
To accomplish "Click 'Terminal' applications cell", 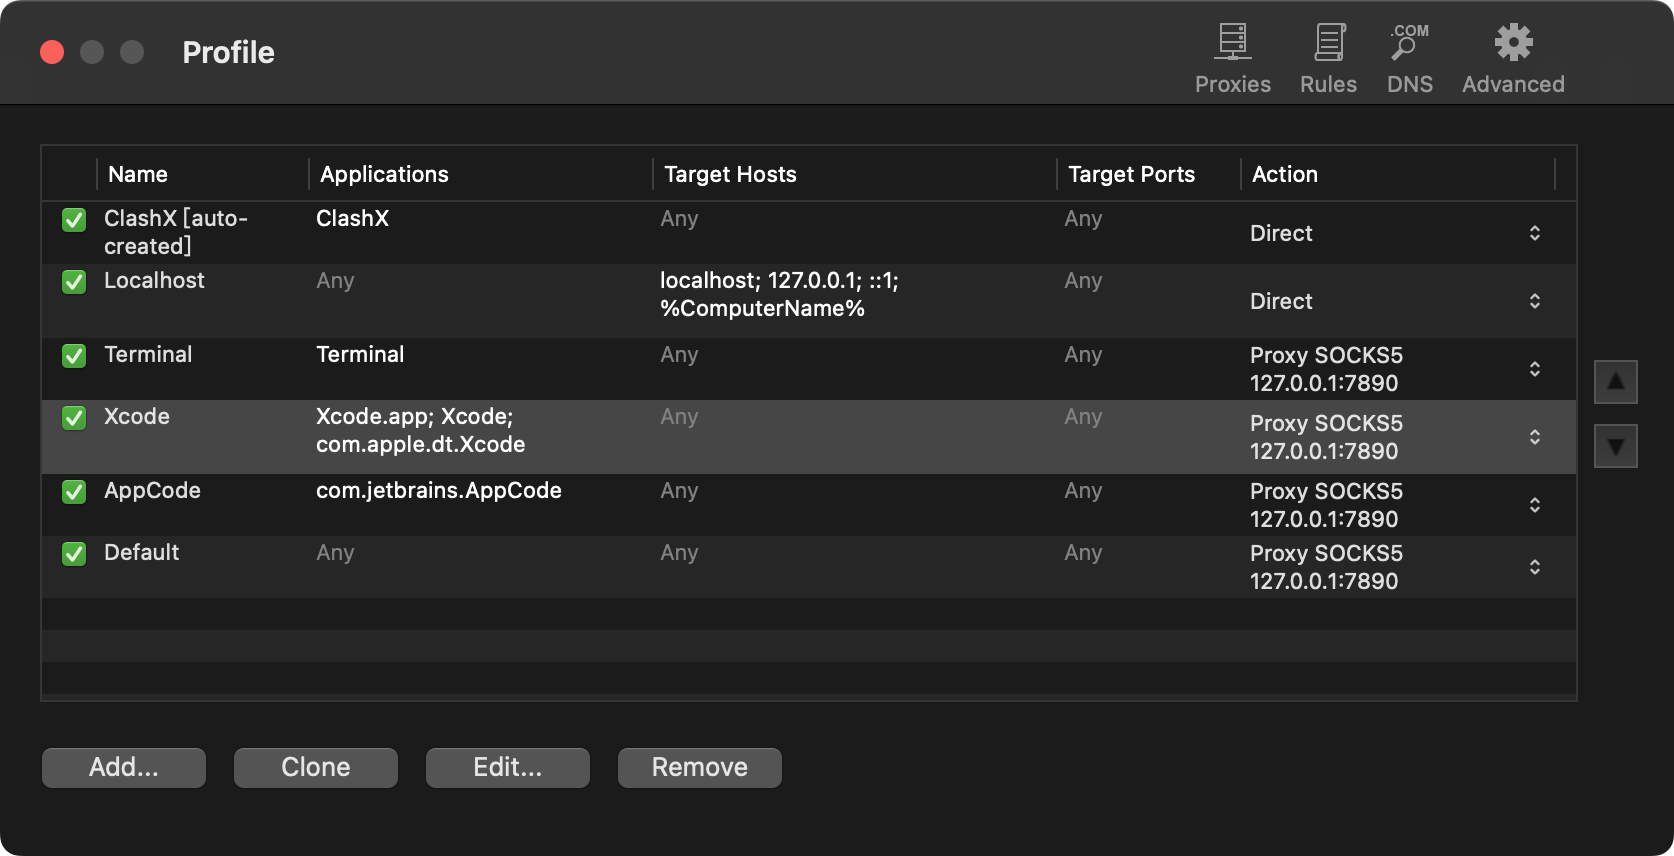I will coord(360,355).
